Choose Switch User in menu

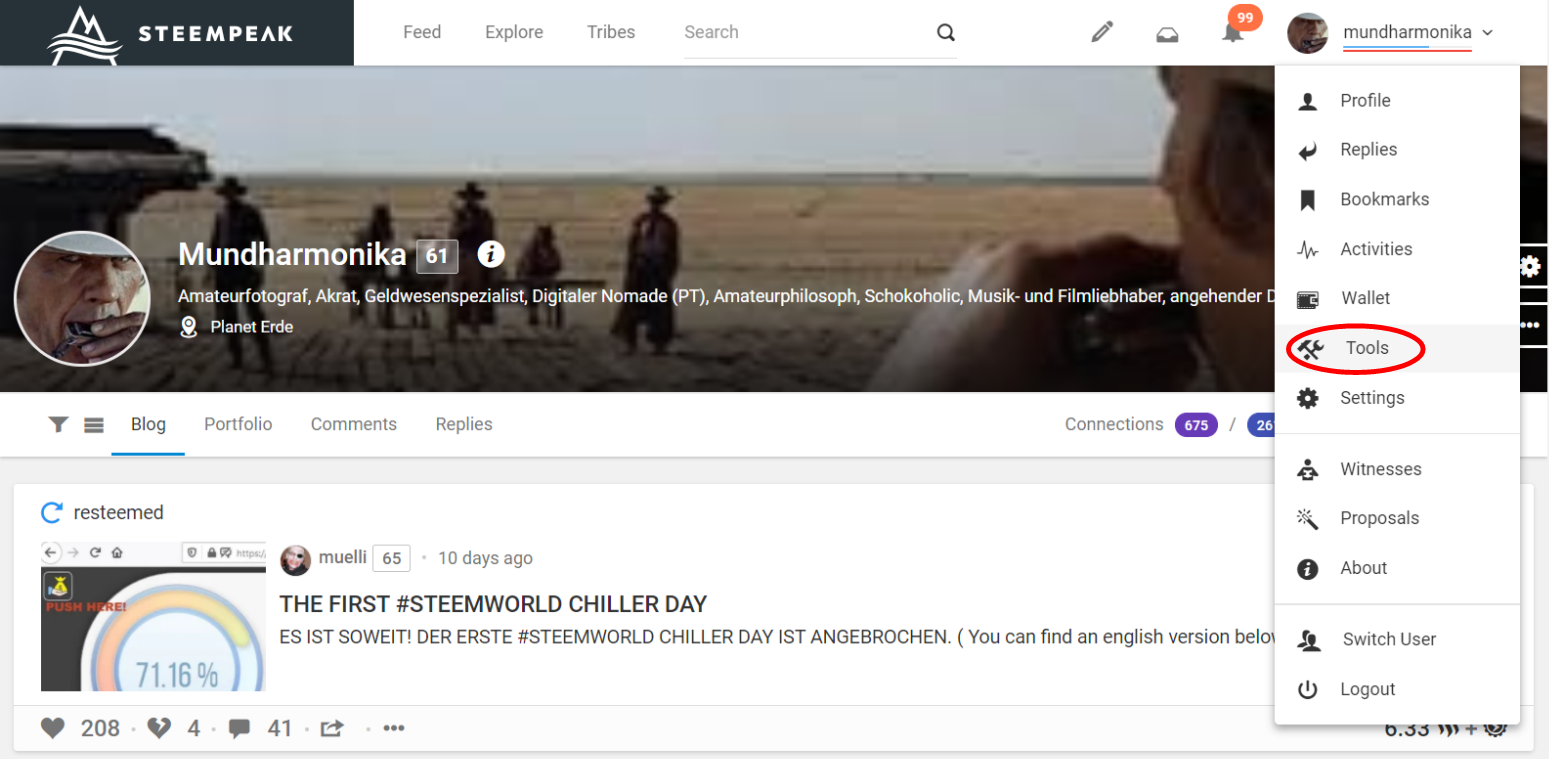[x=1397, y=639]
